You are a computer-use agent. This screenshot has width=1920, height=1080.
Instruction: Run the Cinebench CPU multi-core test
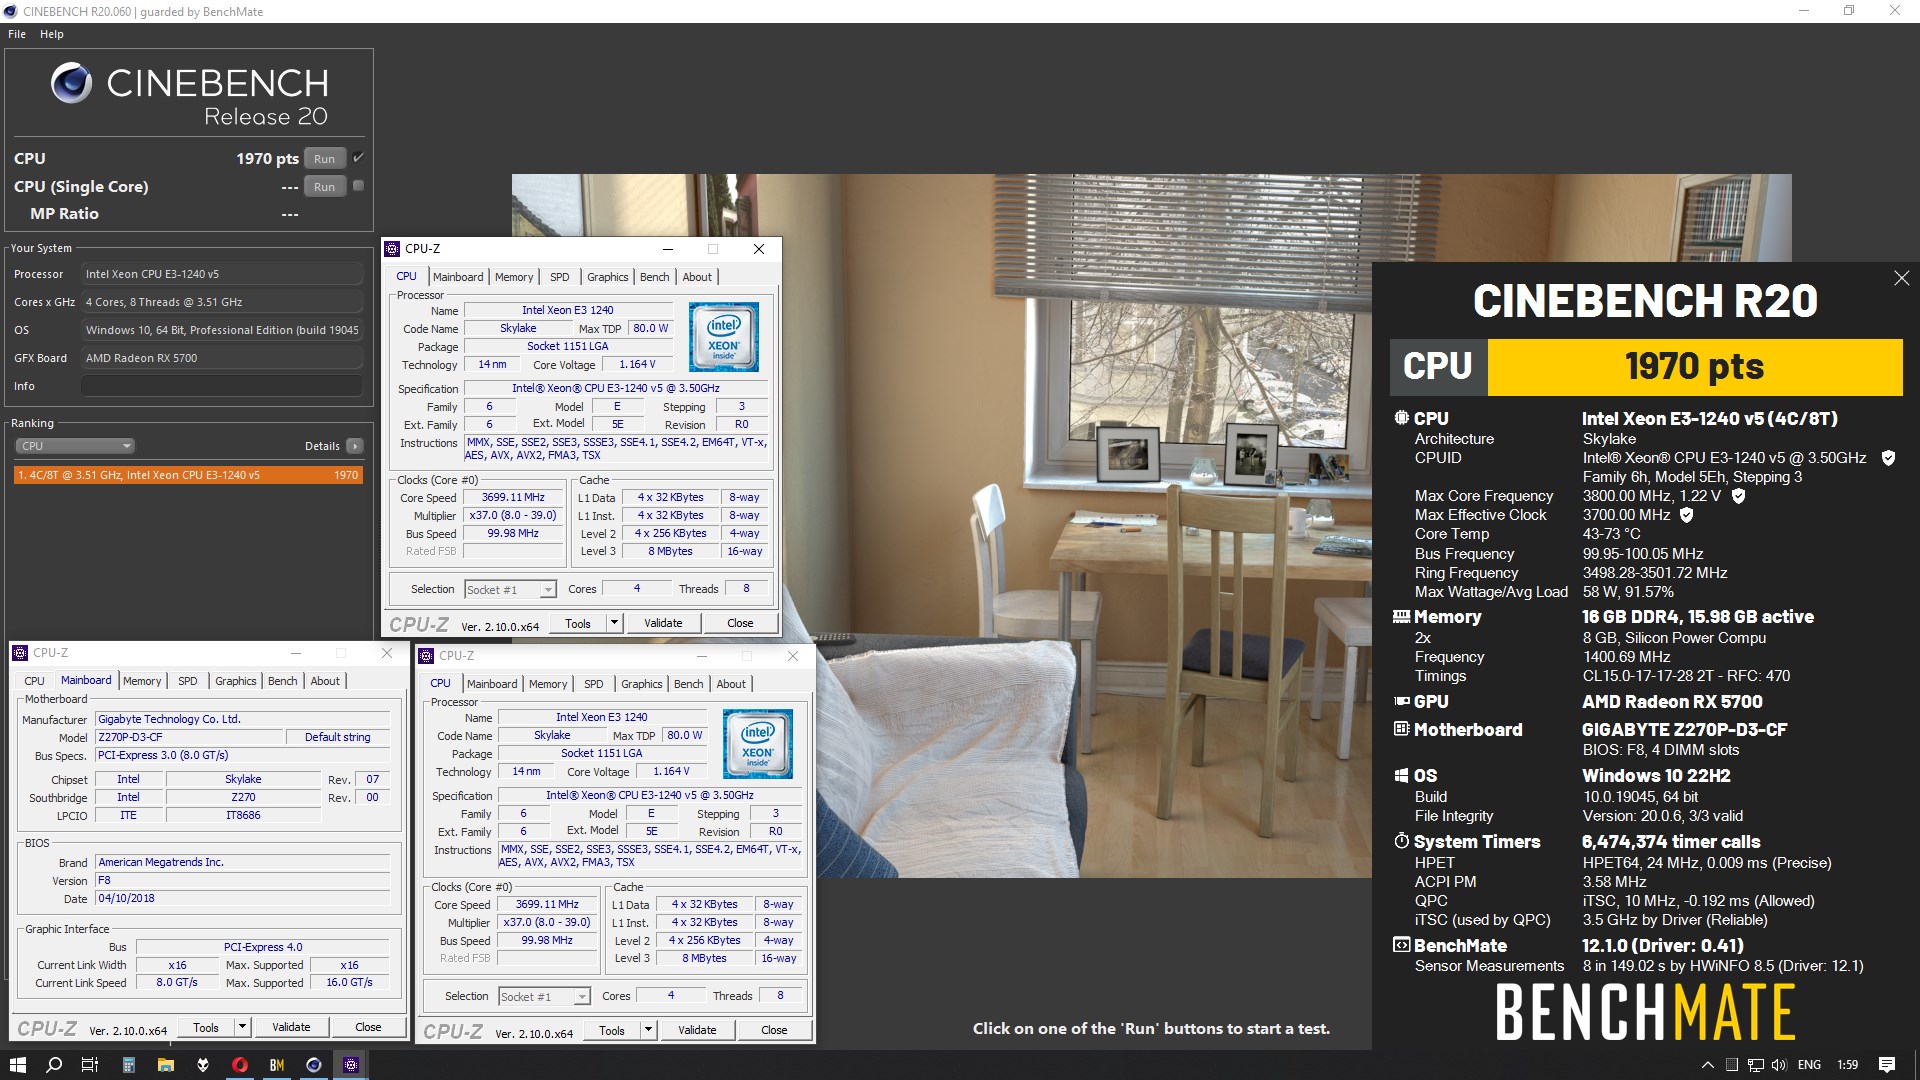click(324, 158)
